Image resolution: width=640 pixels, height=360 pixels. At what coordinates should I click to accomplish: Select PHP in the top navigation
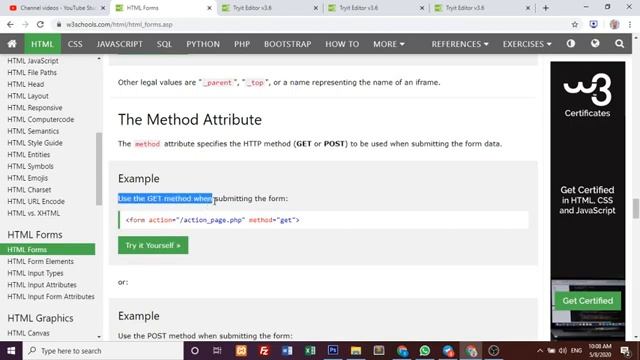click(x=242, y=44)
